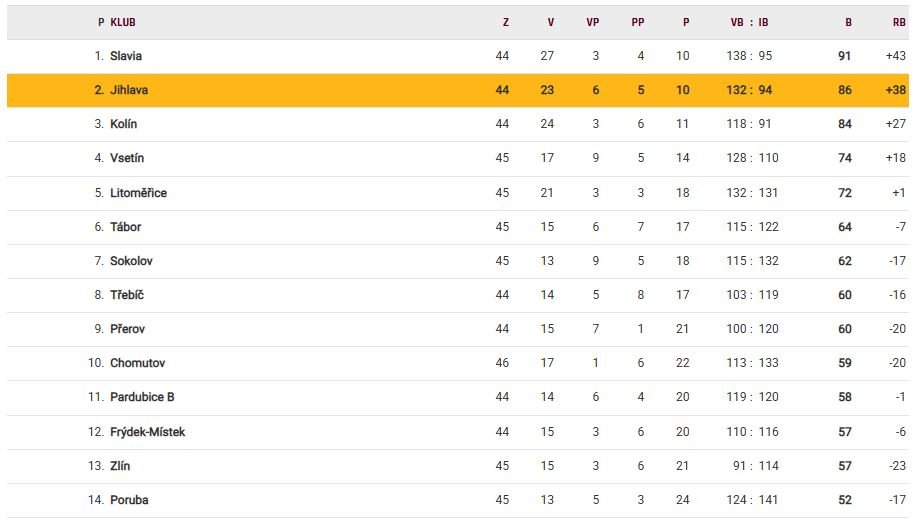Viewport: 920px width, 527px height.
Task: Open Přerov team page
Action: coord(127,329)
